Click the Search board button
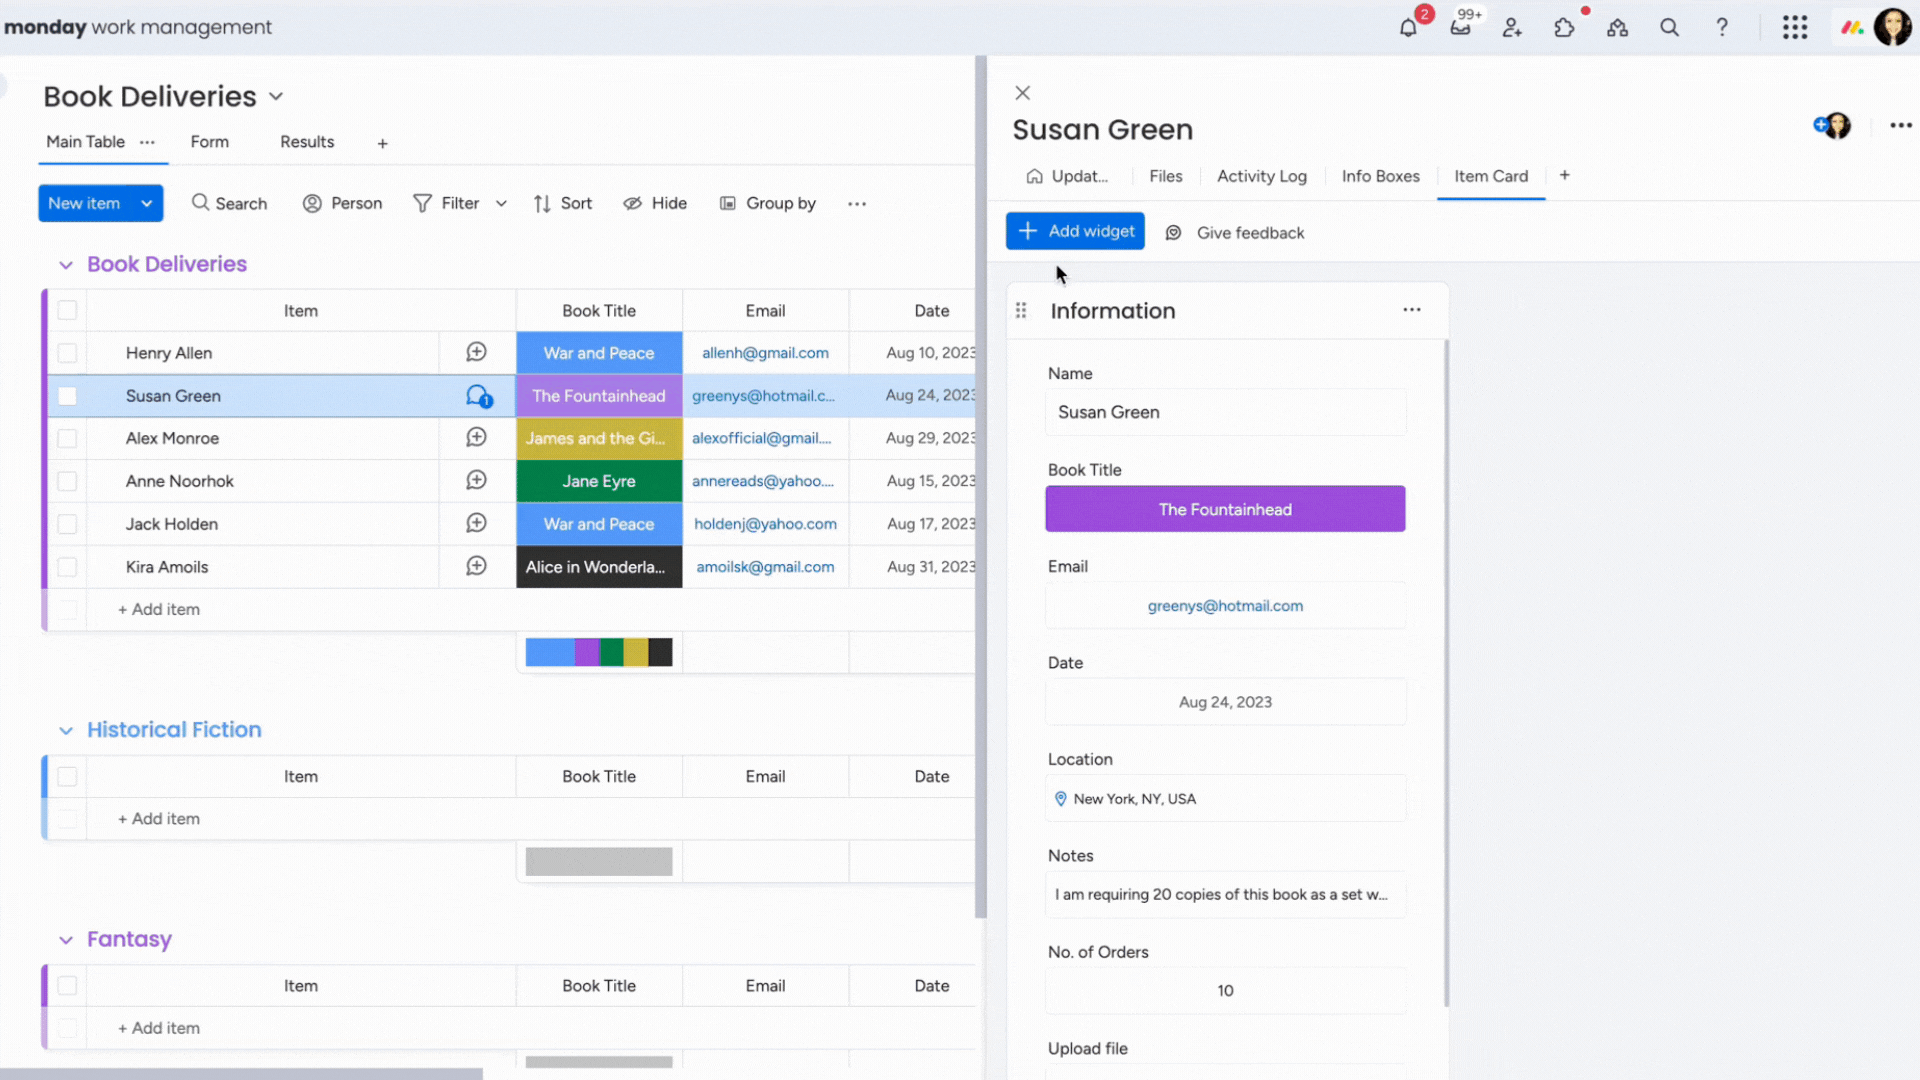This screenshot has width=1920, height=1080. [x=229, y=204]
